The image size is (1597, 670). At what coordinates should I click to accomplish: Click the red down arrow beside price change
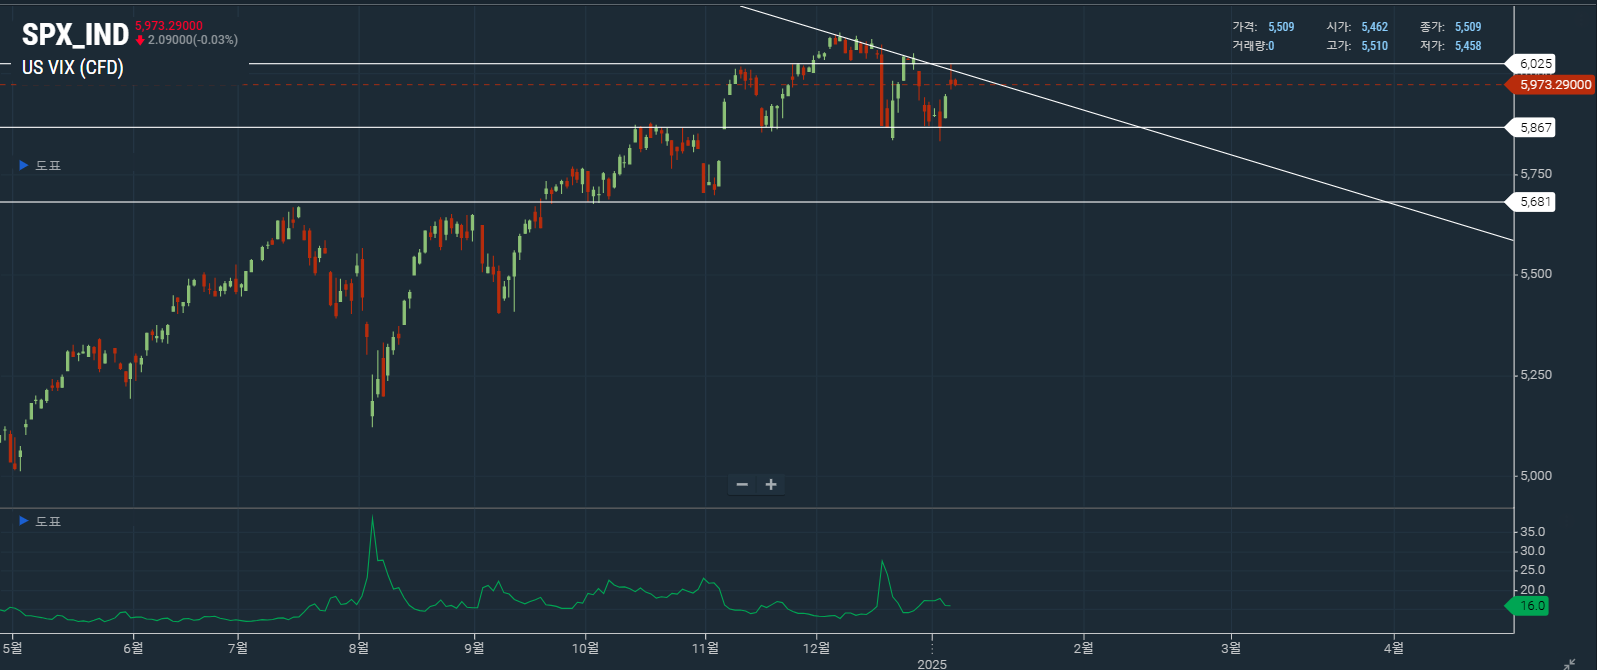140,41
